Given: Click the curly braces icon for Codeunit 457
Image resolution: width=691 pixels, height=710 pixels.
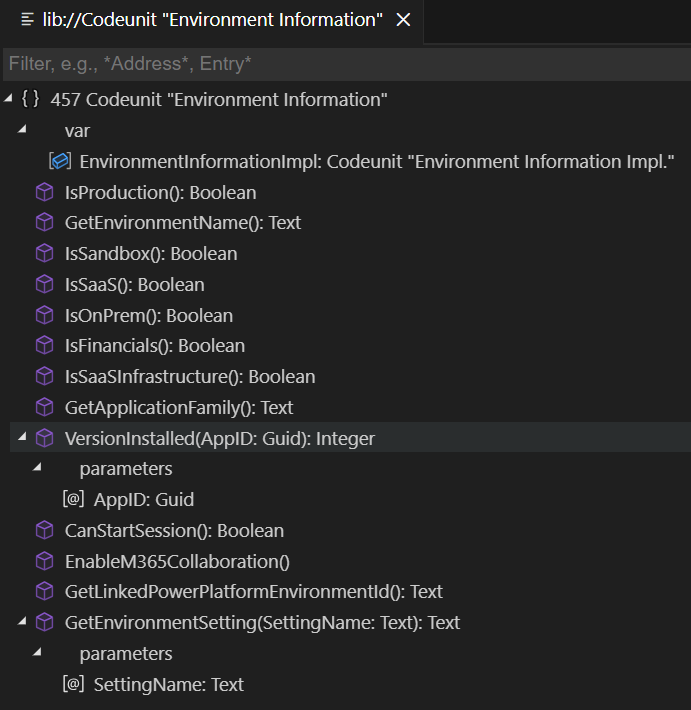Looking at the screenshot, I should pos(31,100).
